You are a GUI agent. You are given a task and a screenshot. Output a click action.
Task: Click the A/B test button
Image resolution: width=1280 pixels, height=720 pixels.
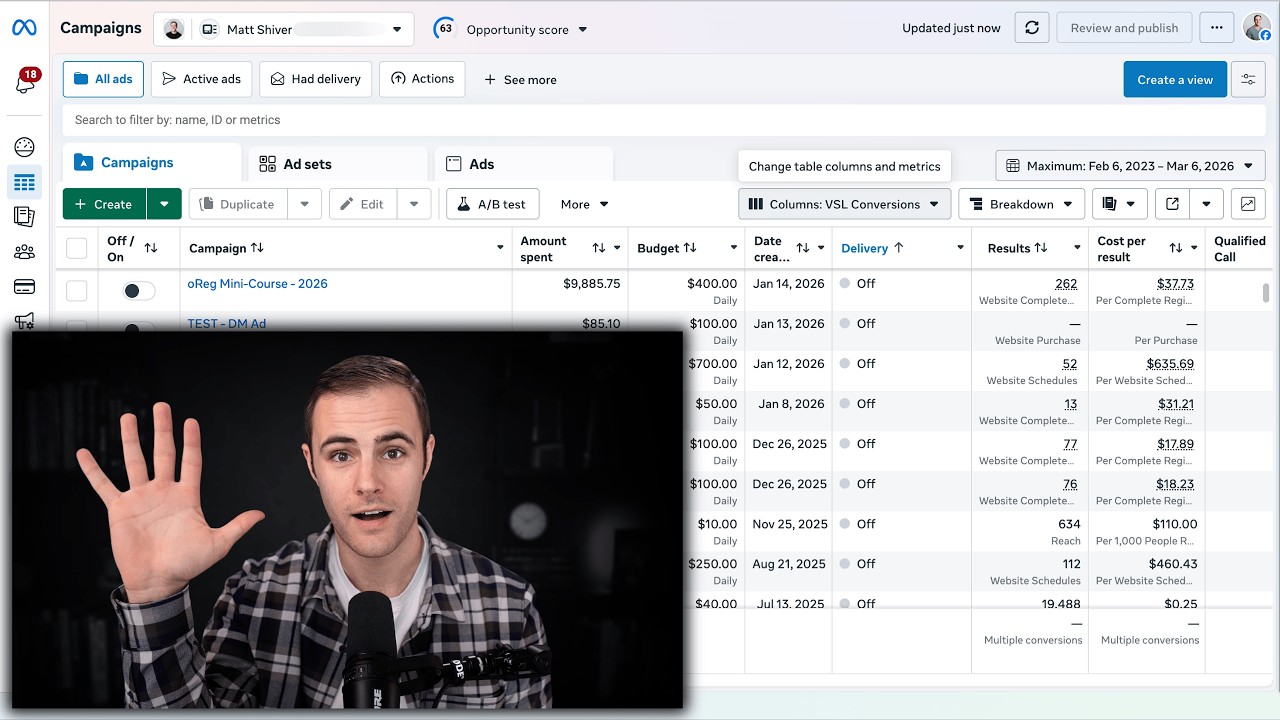point(493,204)
